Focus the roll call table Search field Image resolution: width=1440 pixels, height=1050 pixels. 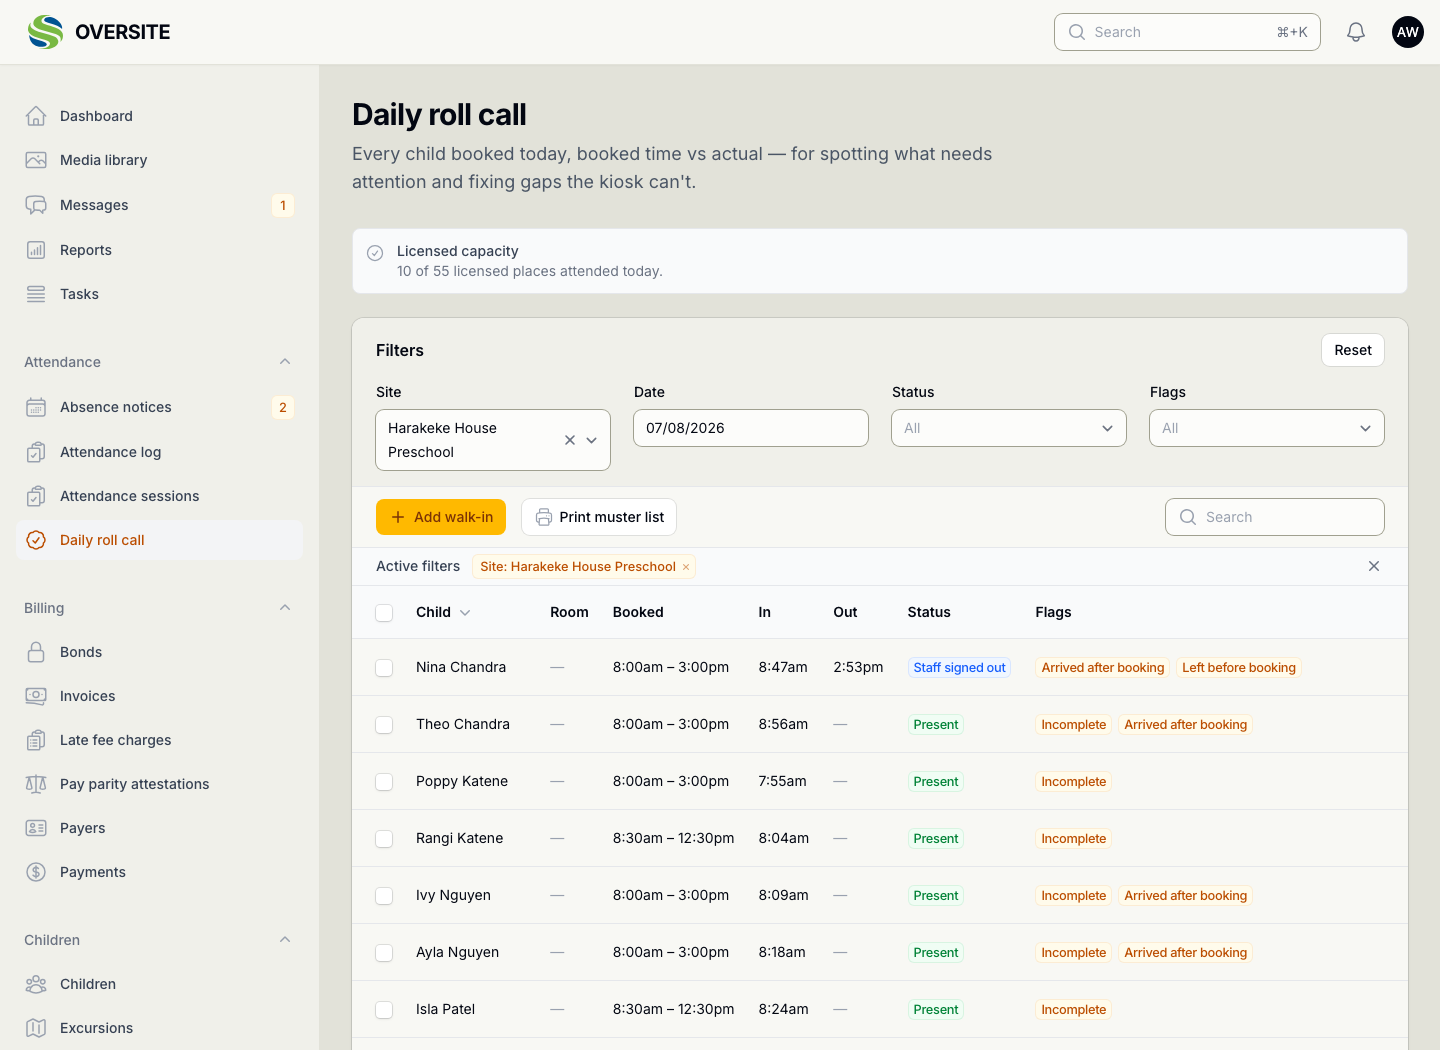(x=1275, y=517)
